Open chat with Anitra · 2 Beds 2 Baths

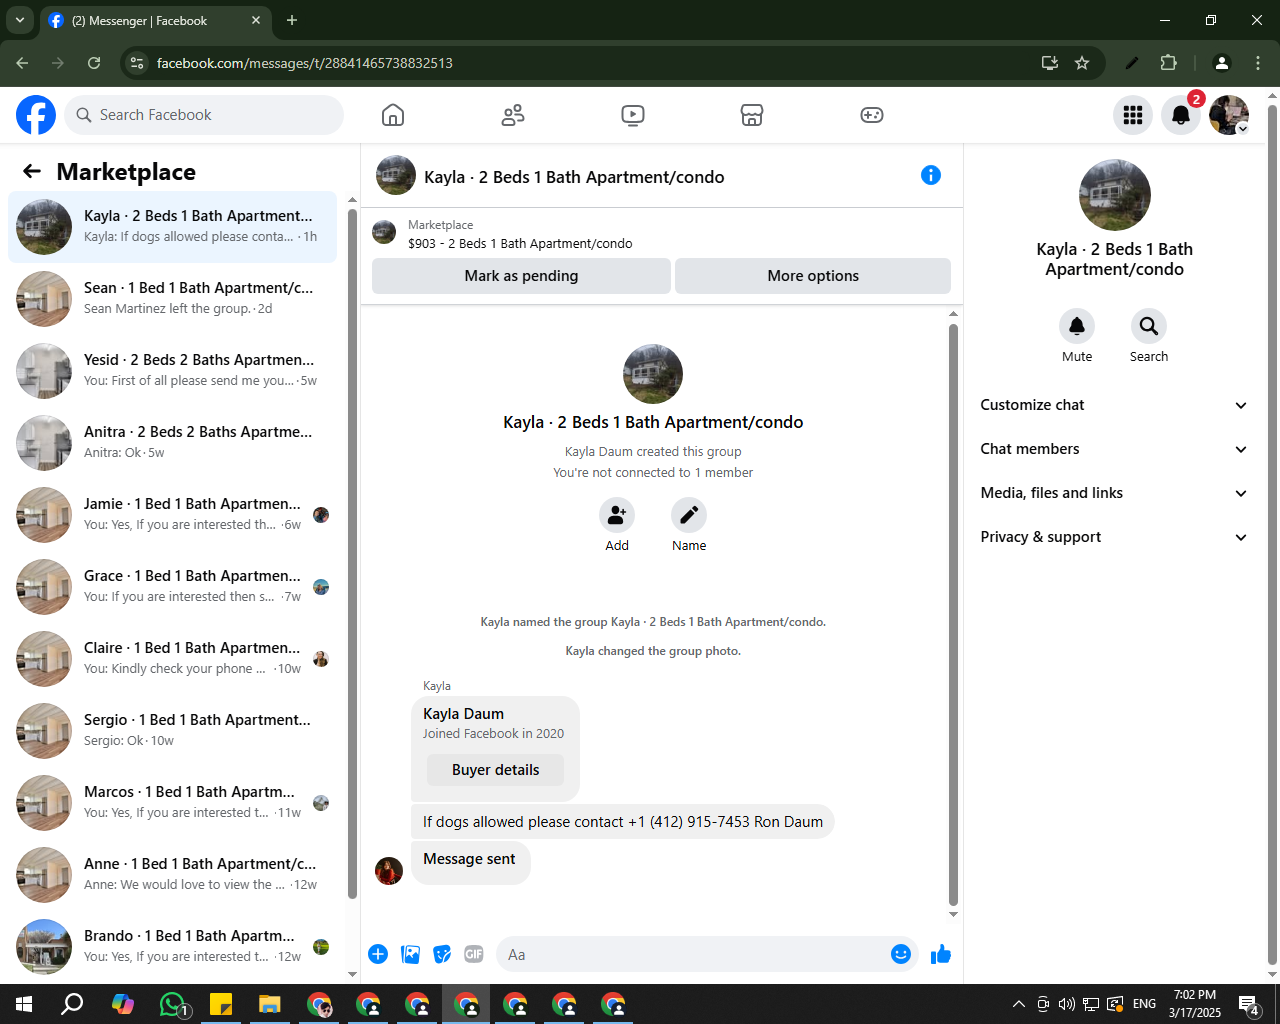(x=172, y=443)
